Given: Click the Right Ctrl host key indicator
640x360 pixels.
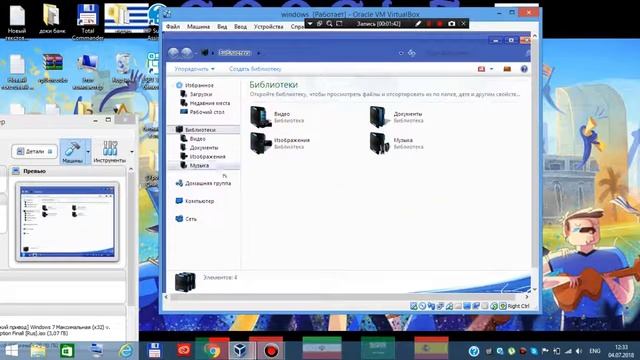Looking at the screenshot, I should tap(518, 306).
